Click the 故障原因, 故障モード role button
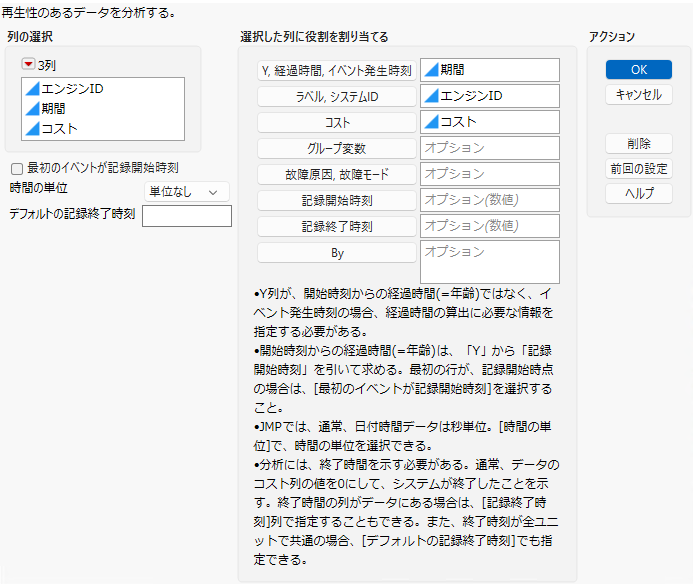The width and height of the screenshot is (693, 584). [x=336, y=175]
